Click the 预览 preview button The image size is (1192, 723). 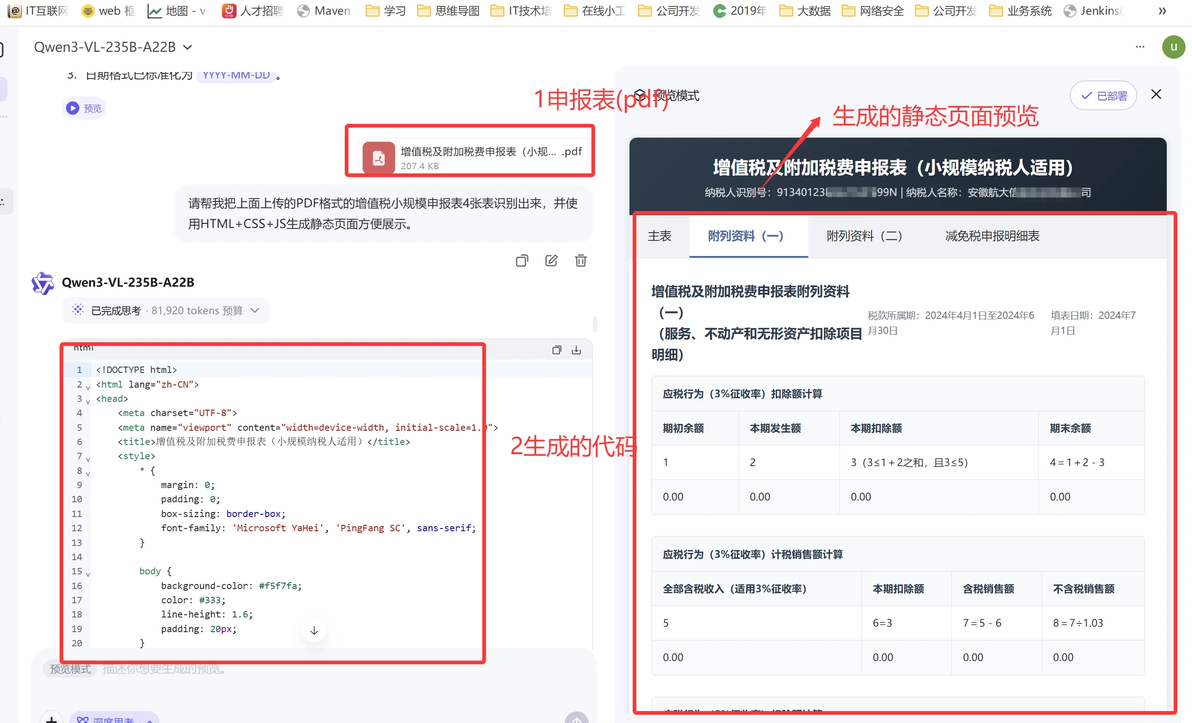click(84, 108)
